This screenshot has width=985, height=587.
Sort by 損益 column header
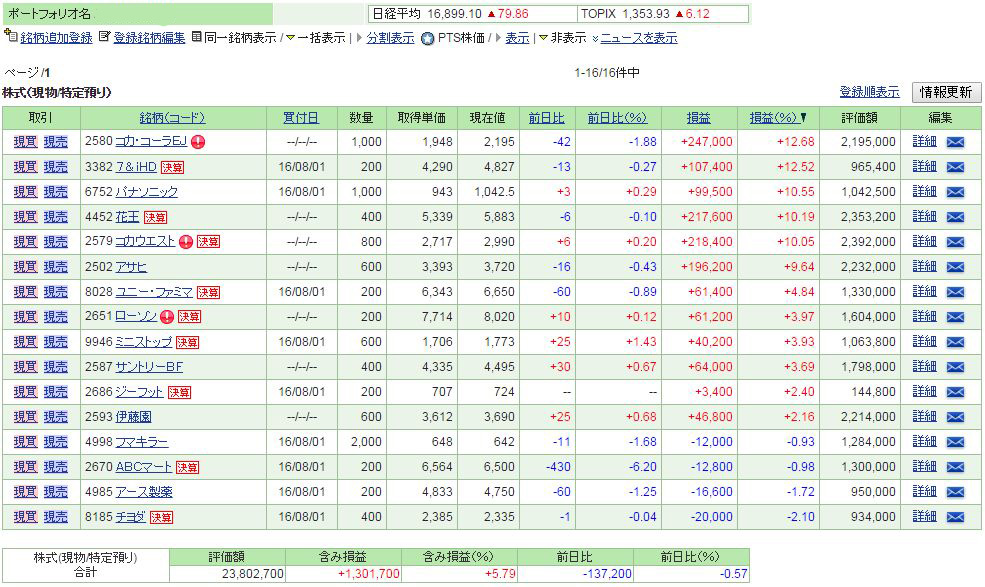coord(698,118)
